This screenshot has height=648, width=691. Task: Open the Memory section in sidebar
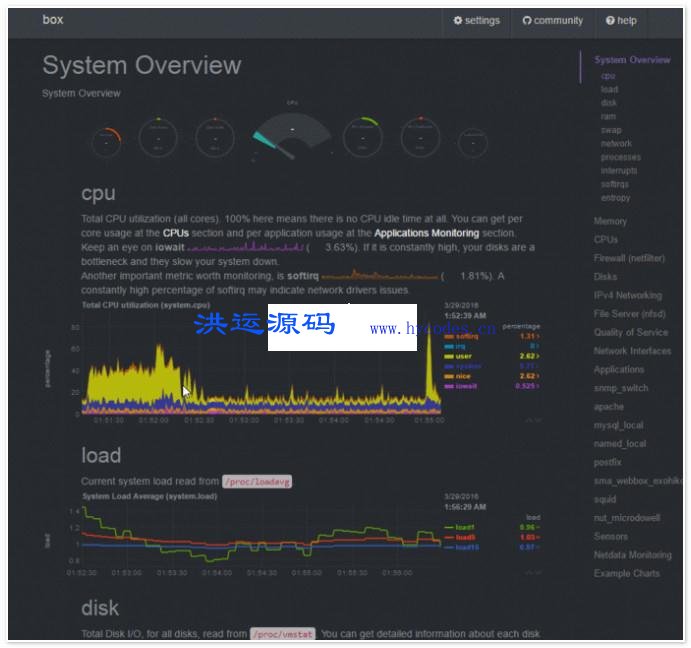(x=610, y=221)
